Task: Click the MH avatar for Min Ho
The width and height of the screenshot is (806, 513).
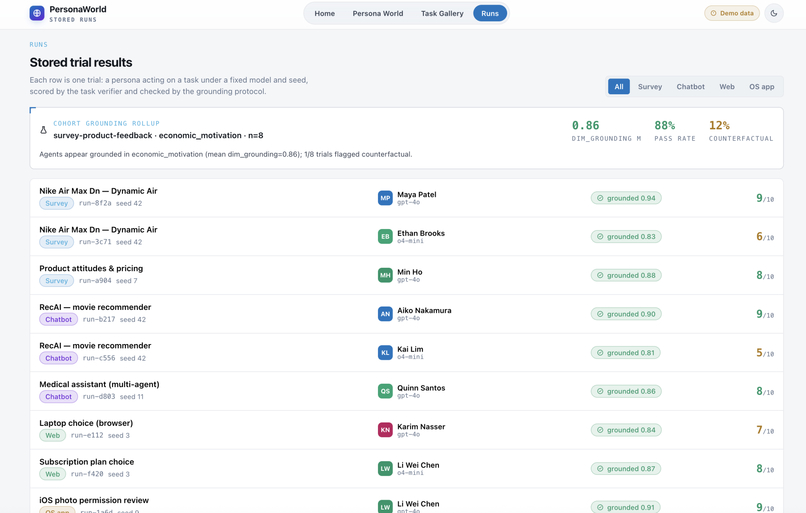Action: click(x=385, y=275)
